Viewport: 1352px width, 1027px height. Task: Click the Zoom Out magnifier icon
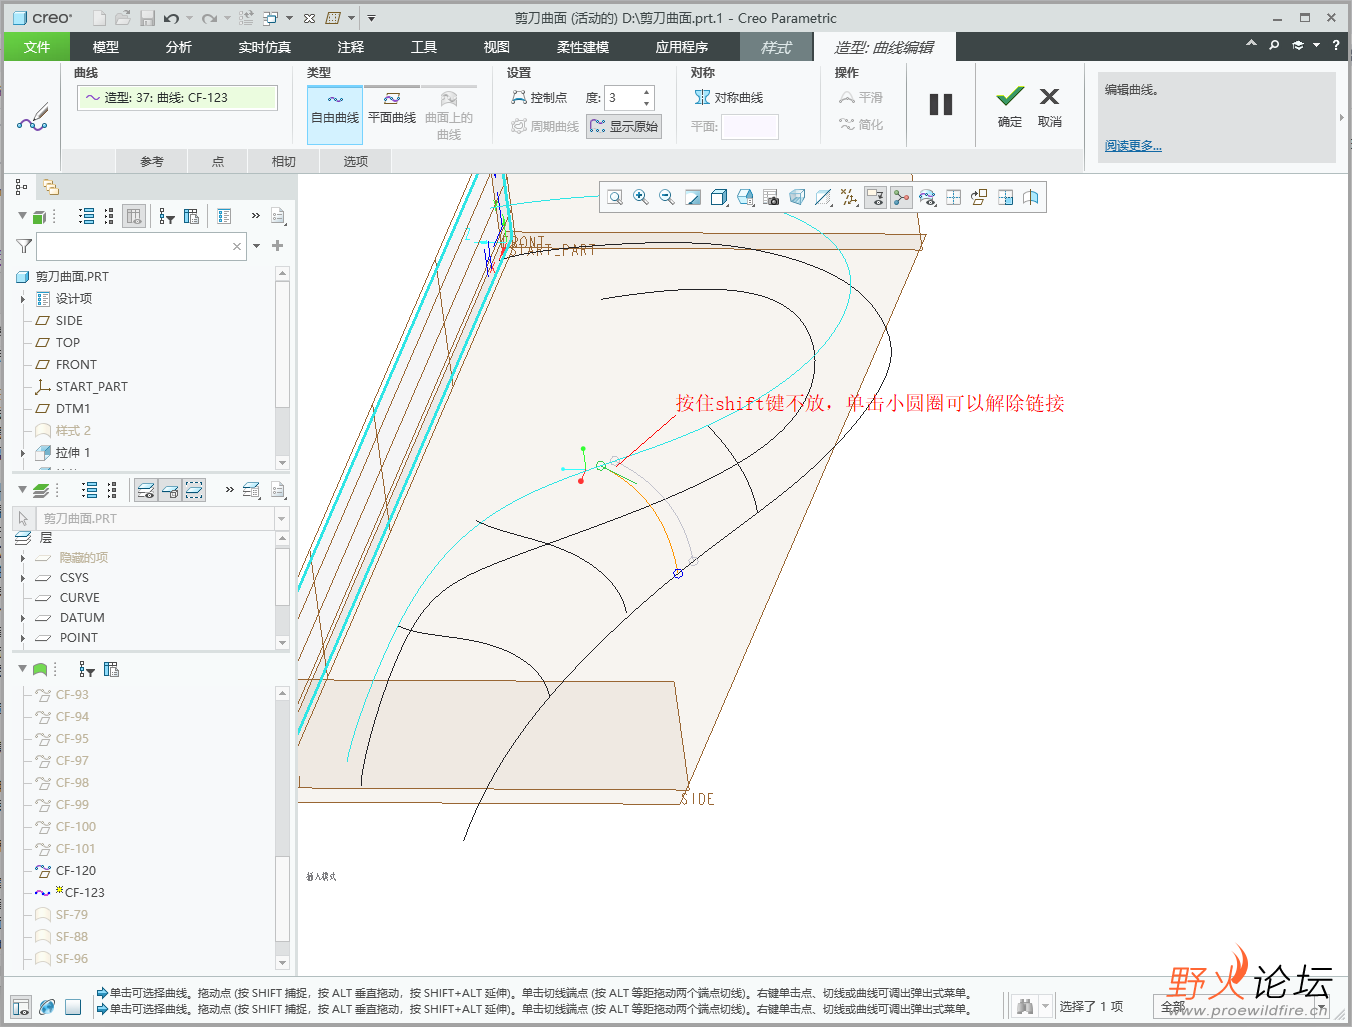(667, 197)
